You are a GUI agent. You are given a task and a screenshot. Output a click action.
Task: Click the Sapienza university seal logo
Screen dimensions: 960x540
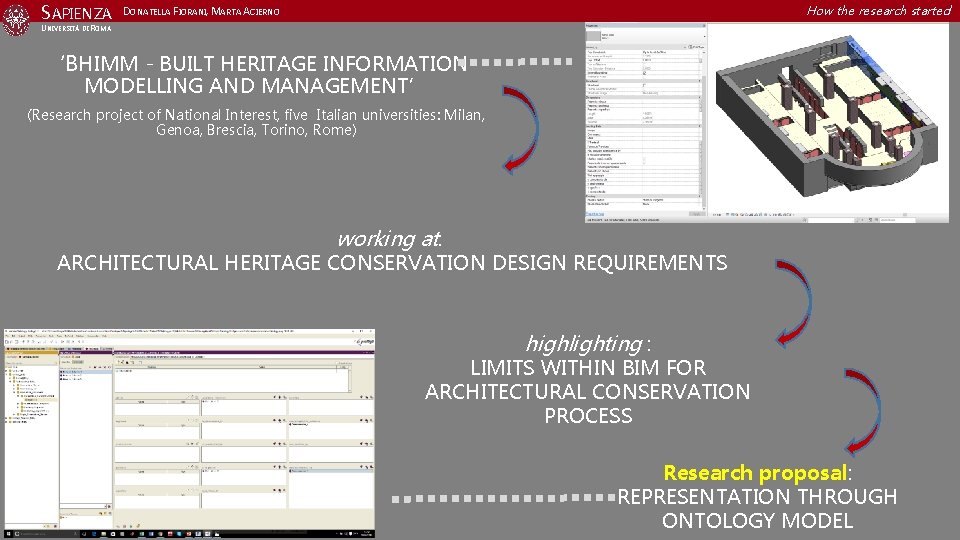click(x=16, y=18)
